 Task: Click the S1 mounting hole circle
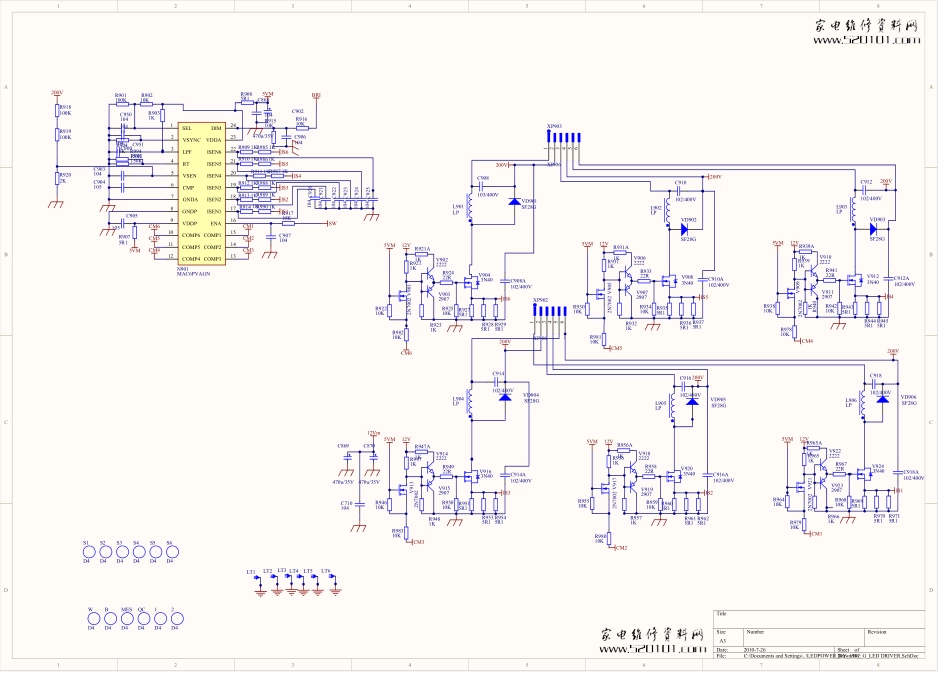coord(87,552)
